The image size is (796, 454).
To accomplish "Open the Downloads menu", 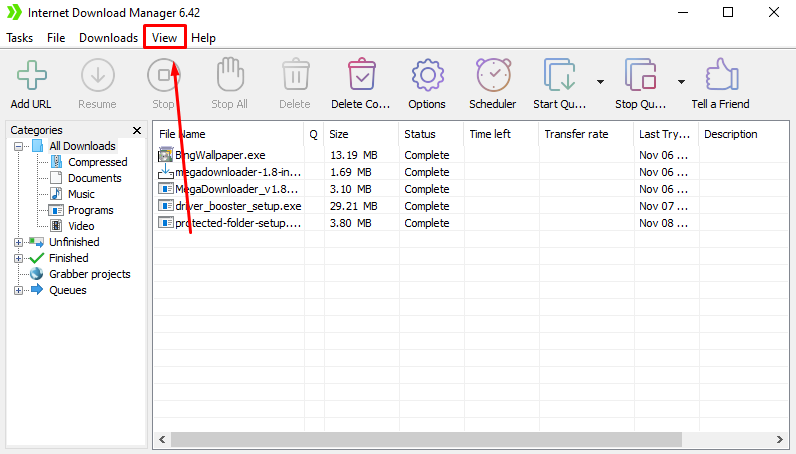I will point(108,38).
